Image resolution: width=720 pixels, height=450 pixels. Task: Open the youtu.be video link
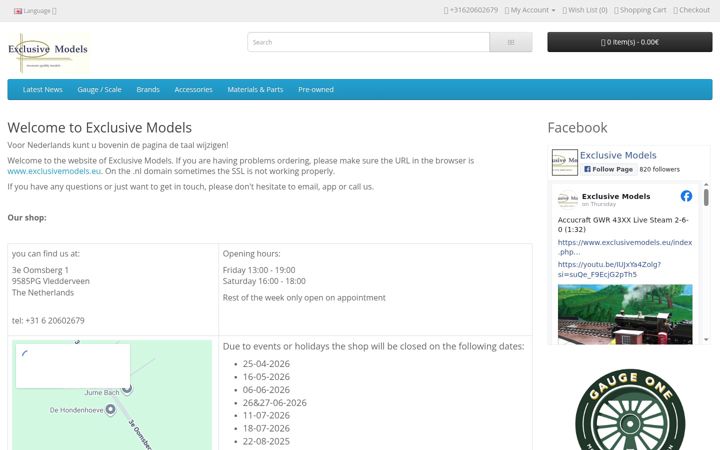click(609, 270)
